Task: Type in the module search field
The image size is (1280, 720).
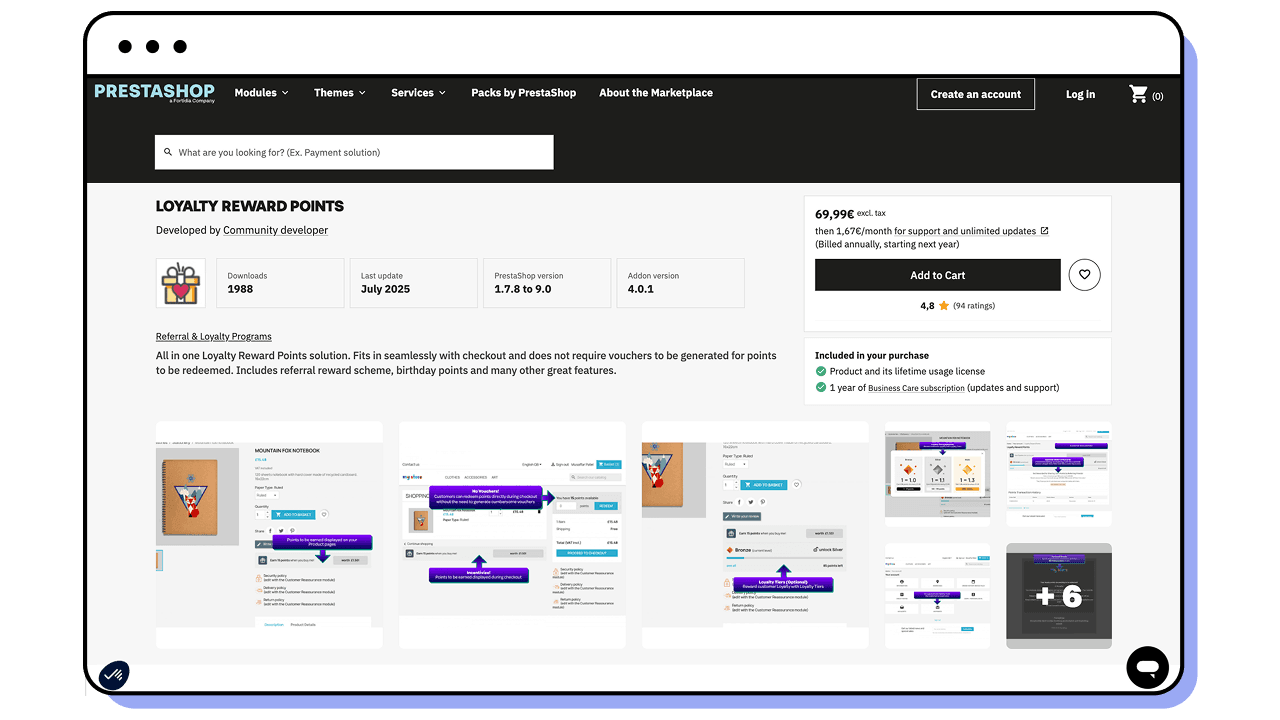Action: pyautogui.click(x=360, y=153)
